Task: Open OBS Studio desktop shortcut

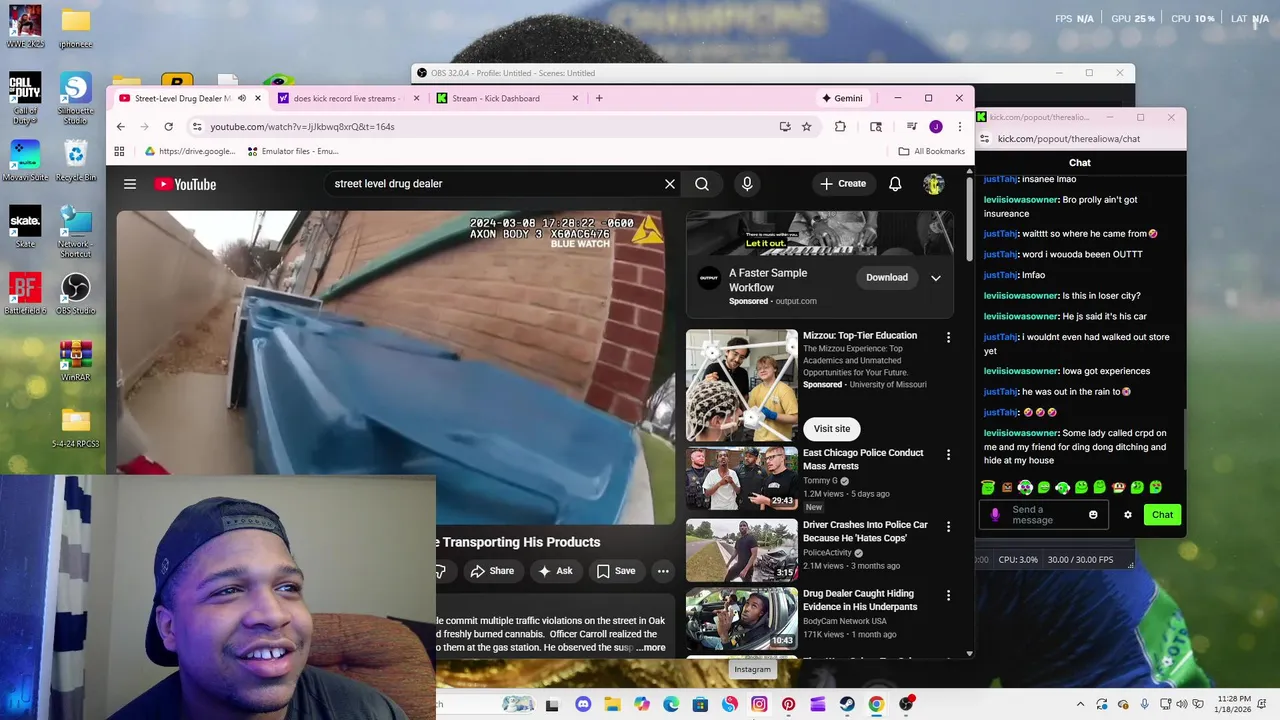Action: (75, 294)
